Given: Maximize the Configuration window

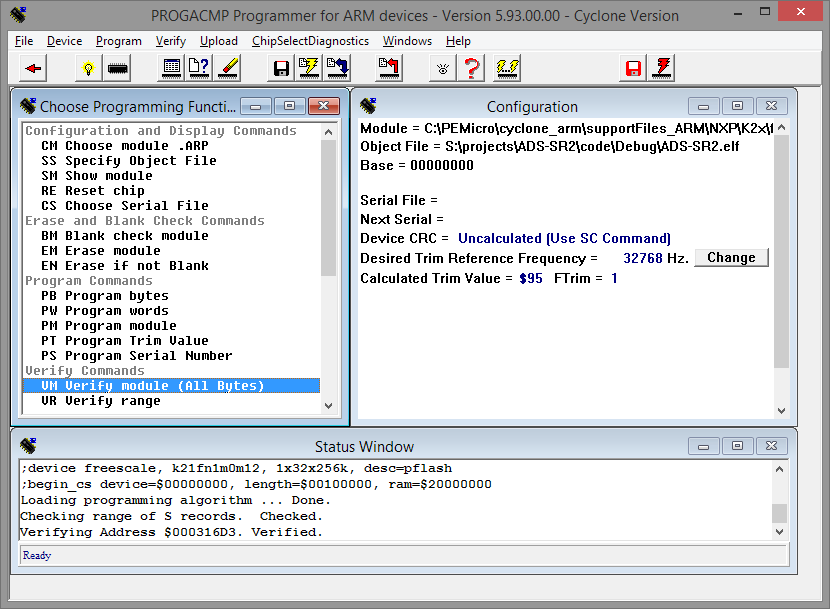Looking at the screenshot, I should coord(737,106).
